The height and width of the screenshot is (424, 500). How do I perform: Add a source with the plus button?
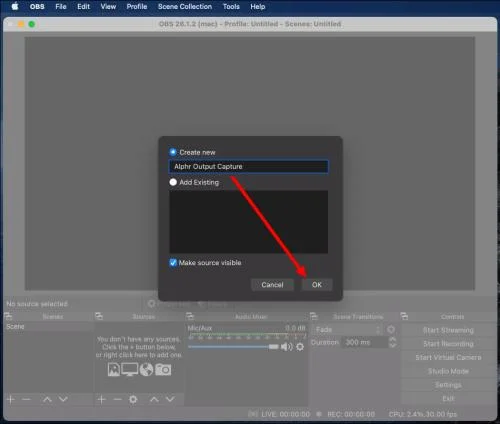pos(102,399)
